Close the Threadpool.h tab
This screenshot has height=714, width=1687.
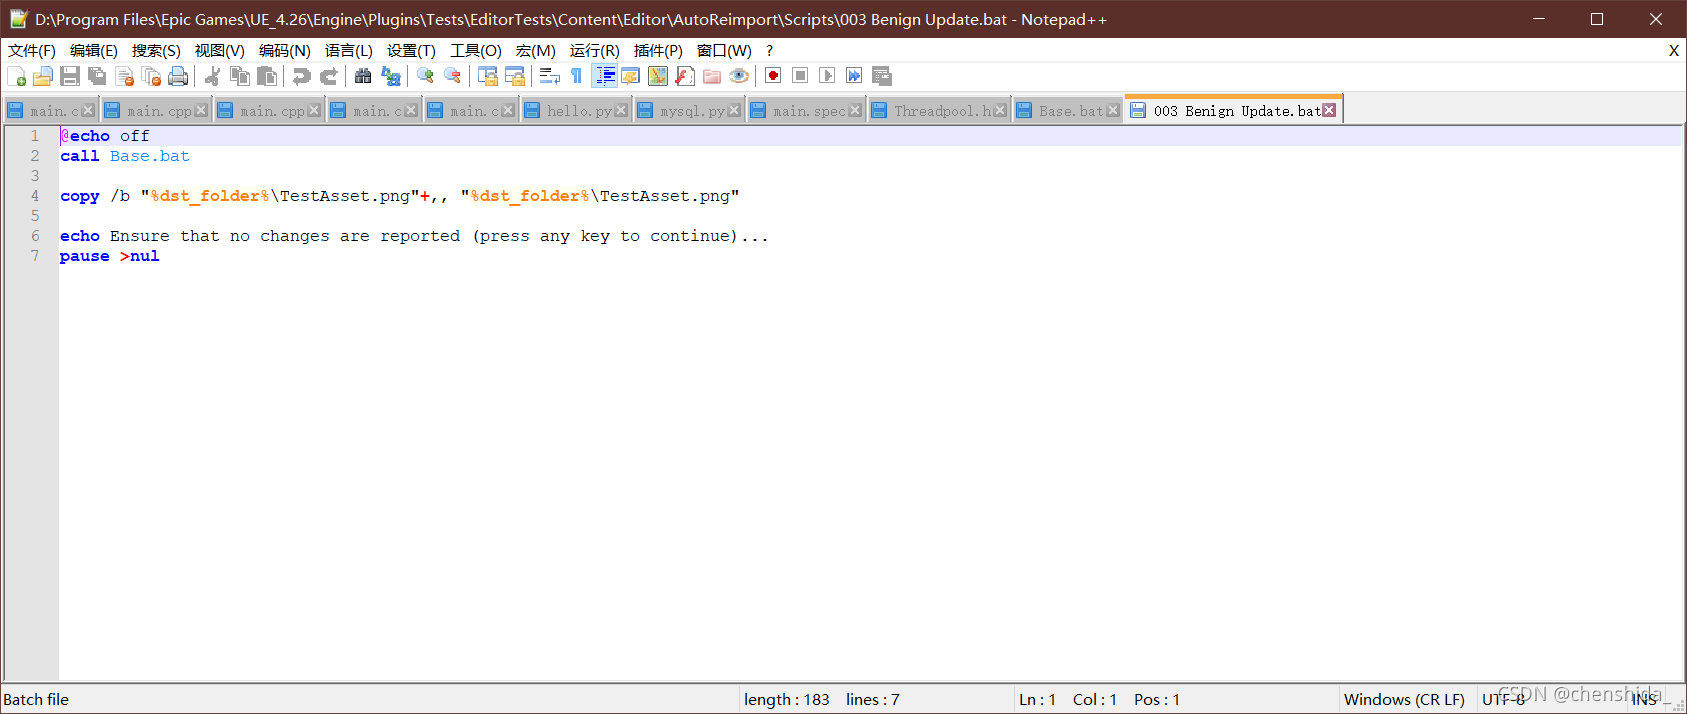pos(1000,111)
